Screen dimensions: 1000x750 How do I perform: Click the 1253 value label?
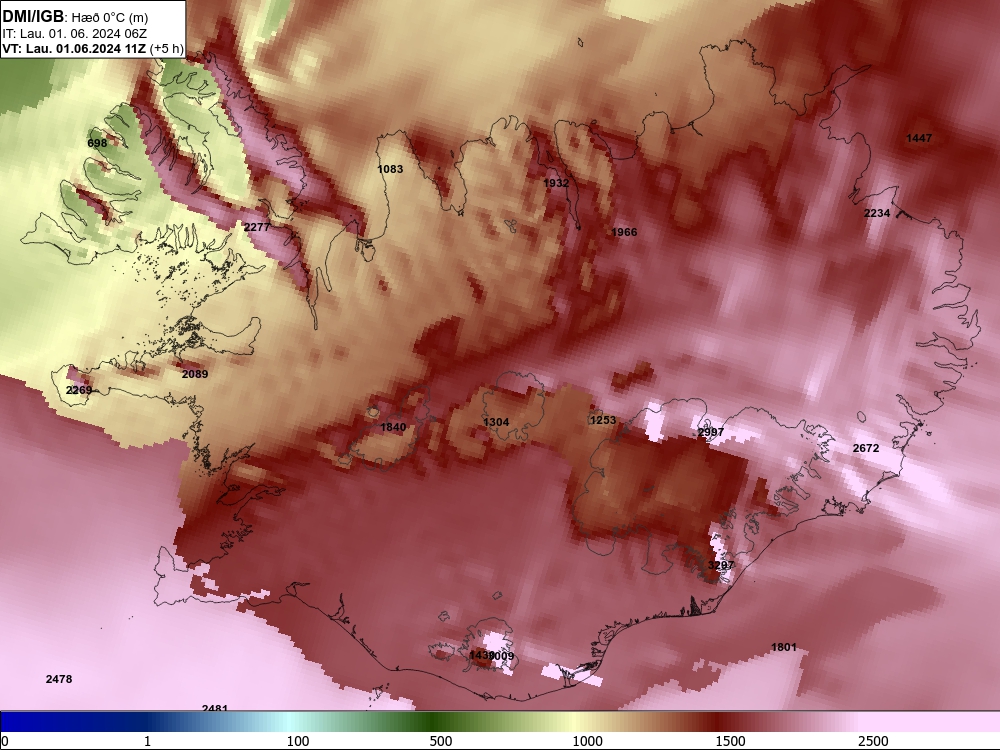tap(603, 420)
